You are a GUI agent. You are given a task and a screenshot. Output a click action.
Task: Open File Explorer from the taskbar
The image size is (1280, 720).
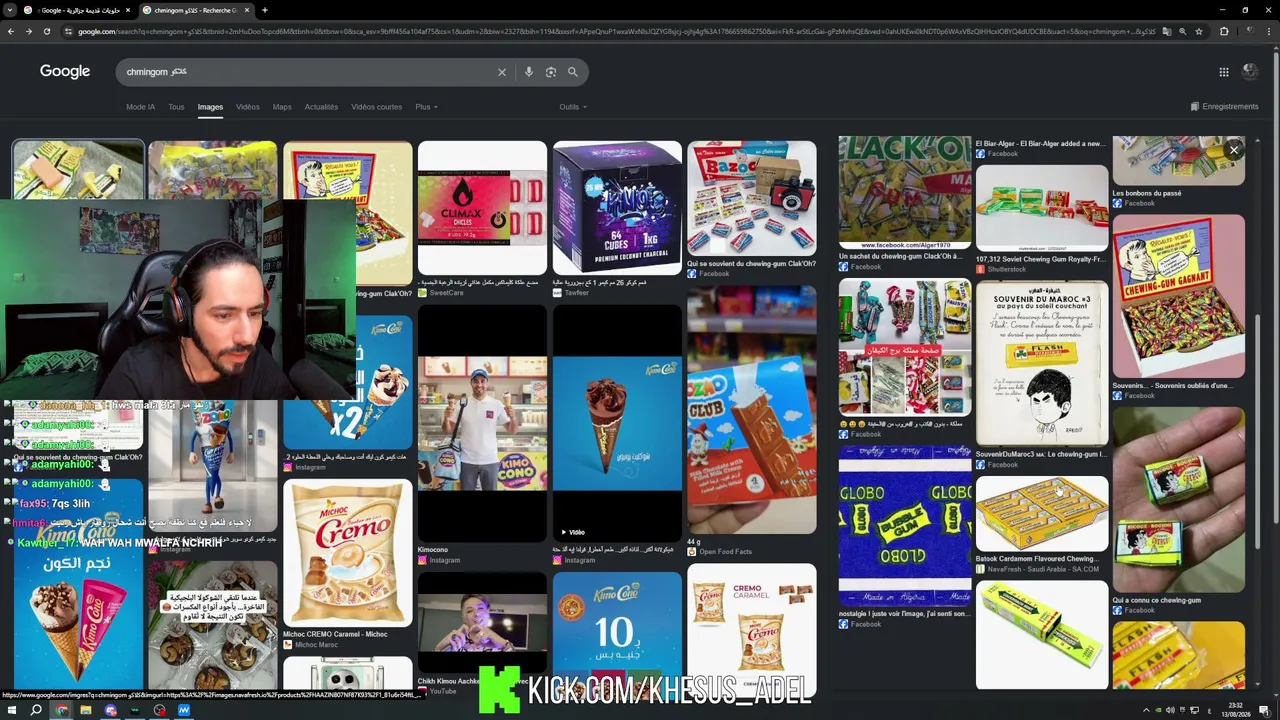coord(86,710)
